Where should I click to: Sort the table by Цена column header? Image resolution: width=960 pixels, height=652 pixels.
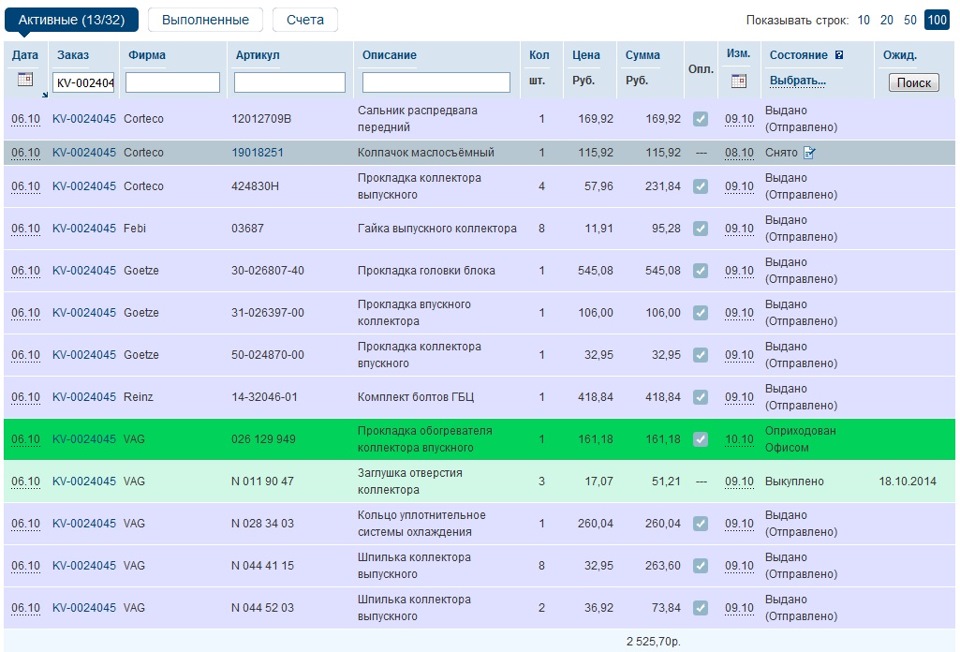(586, 55)
